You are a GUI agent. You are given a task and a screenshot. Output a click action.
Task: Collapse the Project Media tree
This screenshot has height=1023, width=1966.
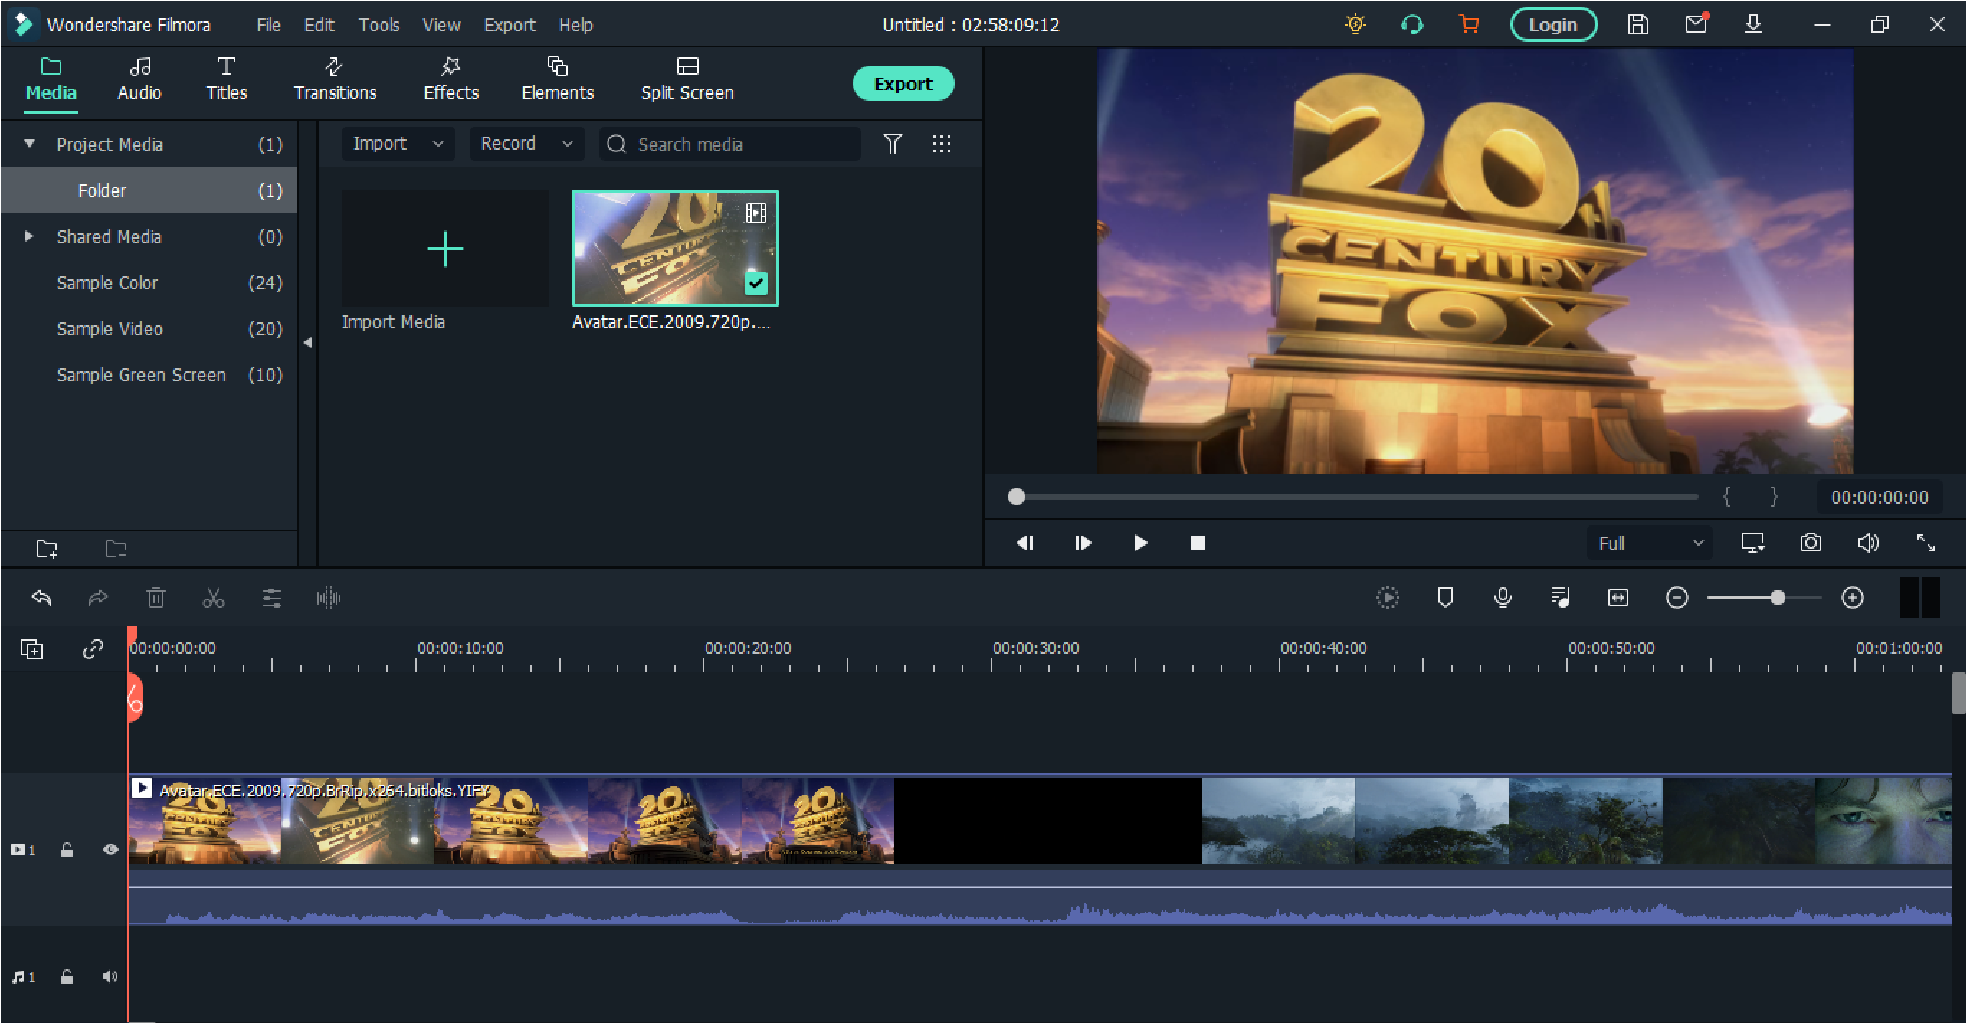click(30, 144)
